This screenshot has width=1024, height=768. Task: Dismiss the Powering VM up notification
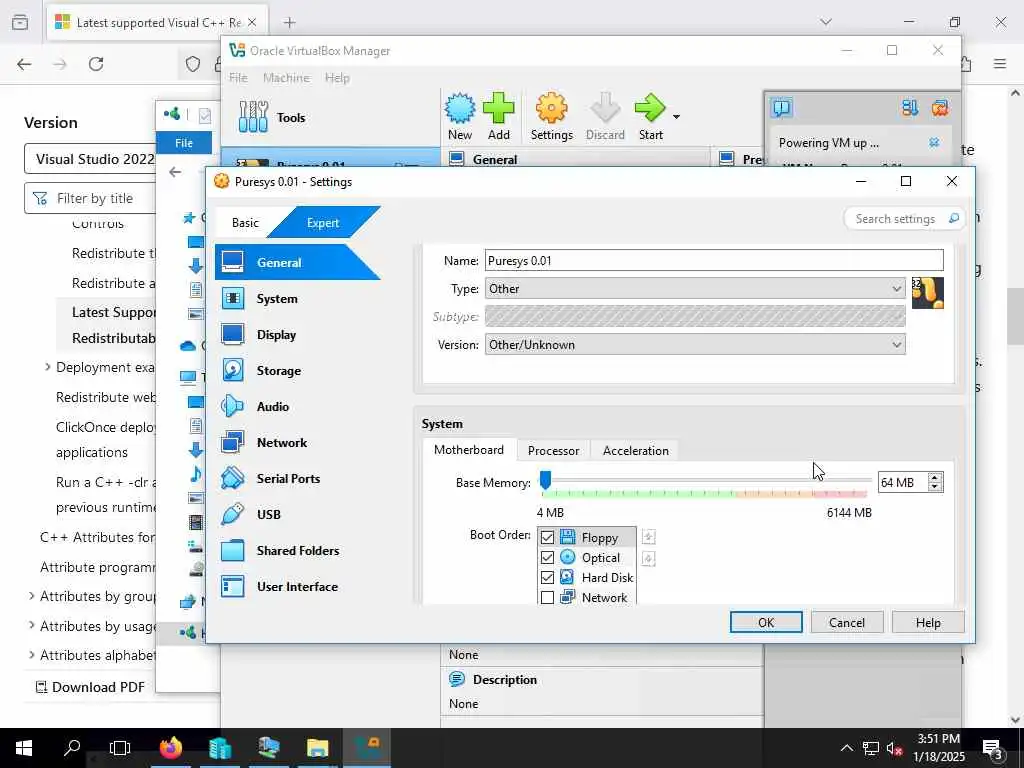pyautogui.click(x=934, y=142)
